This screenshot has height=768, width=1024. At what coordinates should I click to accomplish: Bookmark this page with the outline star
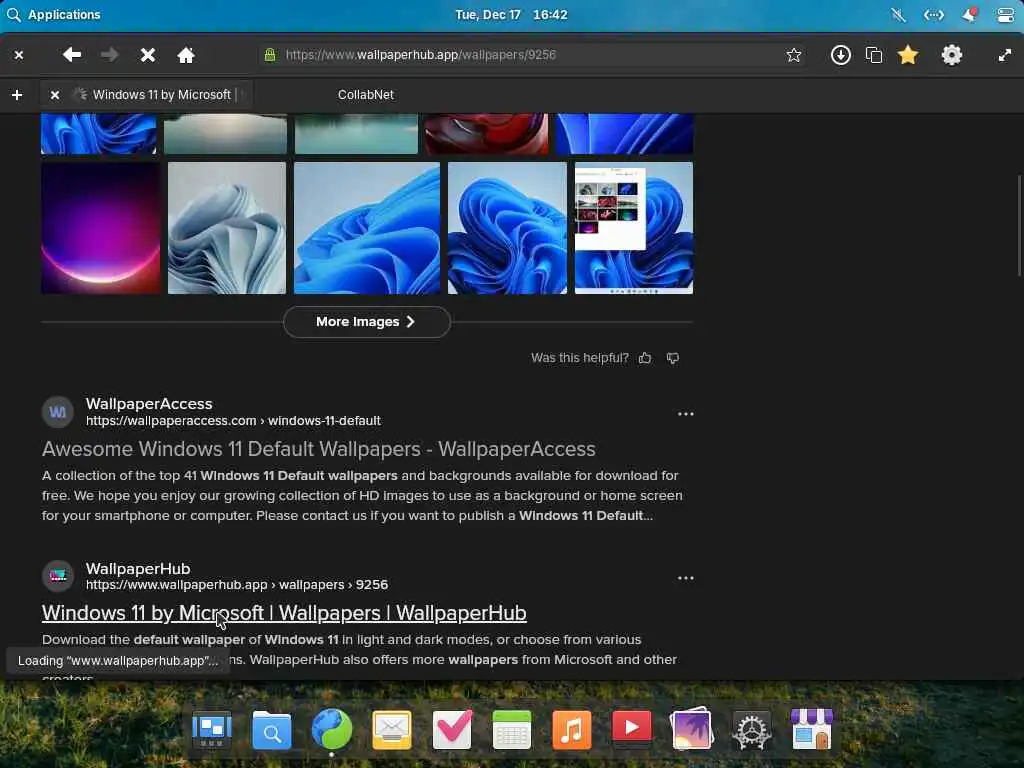point(793,55)
